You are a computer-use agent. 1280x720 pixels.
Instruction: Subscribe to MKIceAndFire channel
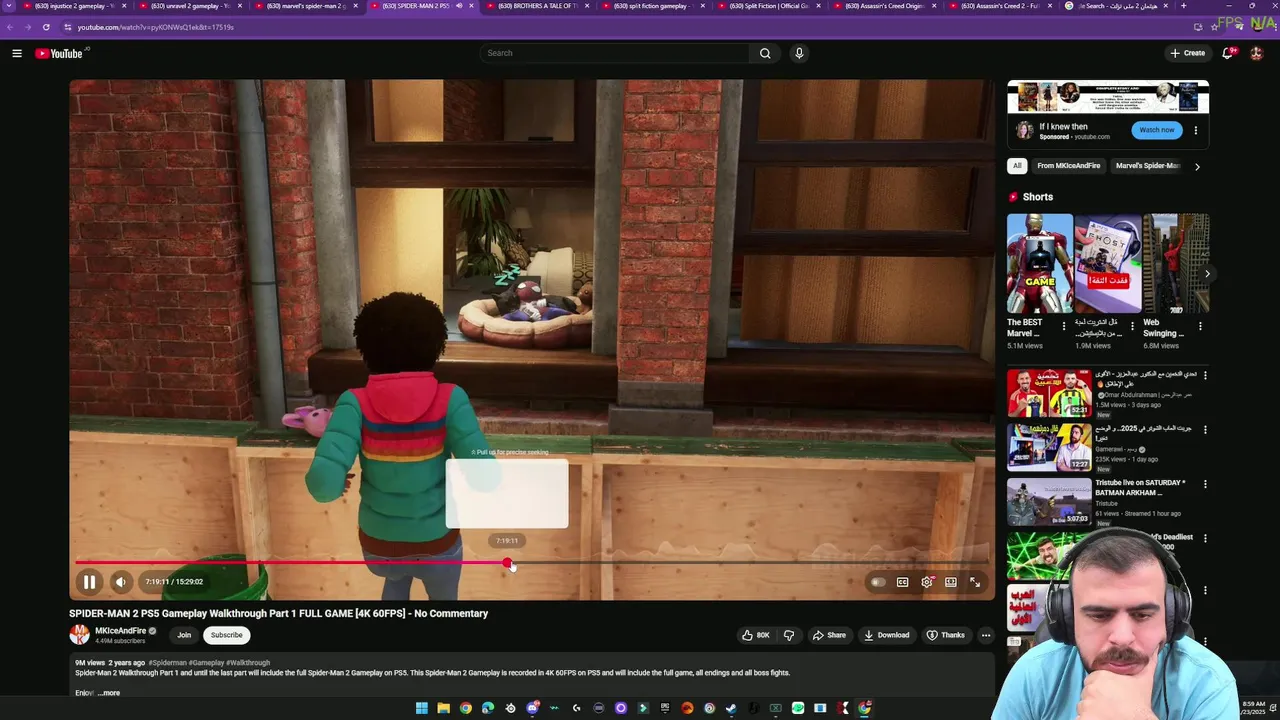coord(226,635)
